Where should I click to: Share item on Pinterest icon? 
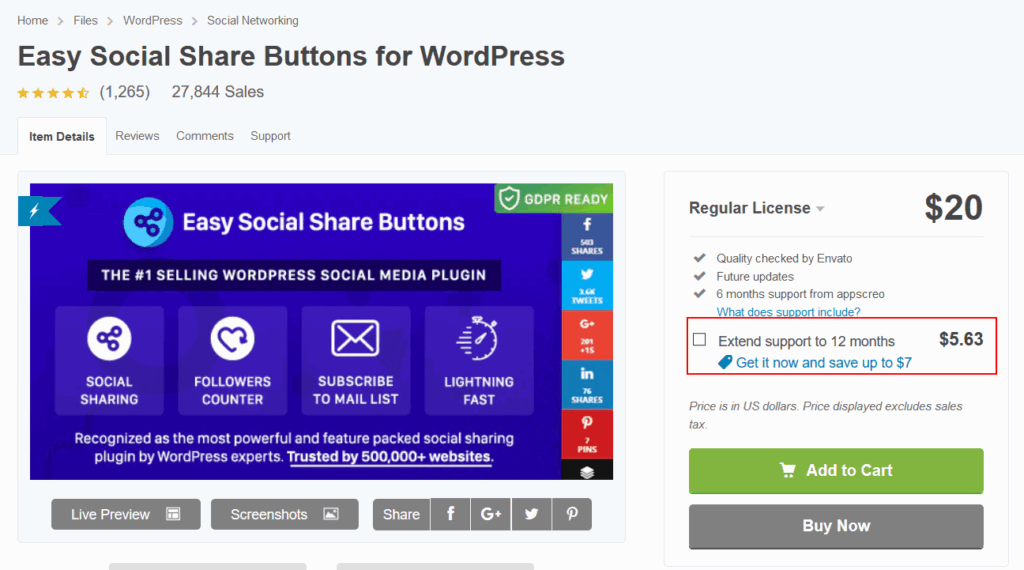coord(572,514)
